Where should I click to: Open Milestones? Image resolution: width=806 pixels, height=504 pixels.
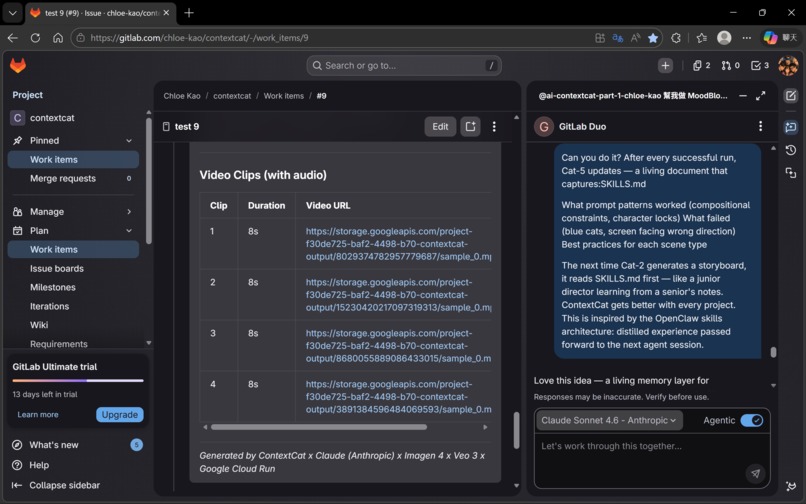point(52,287)
